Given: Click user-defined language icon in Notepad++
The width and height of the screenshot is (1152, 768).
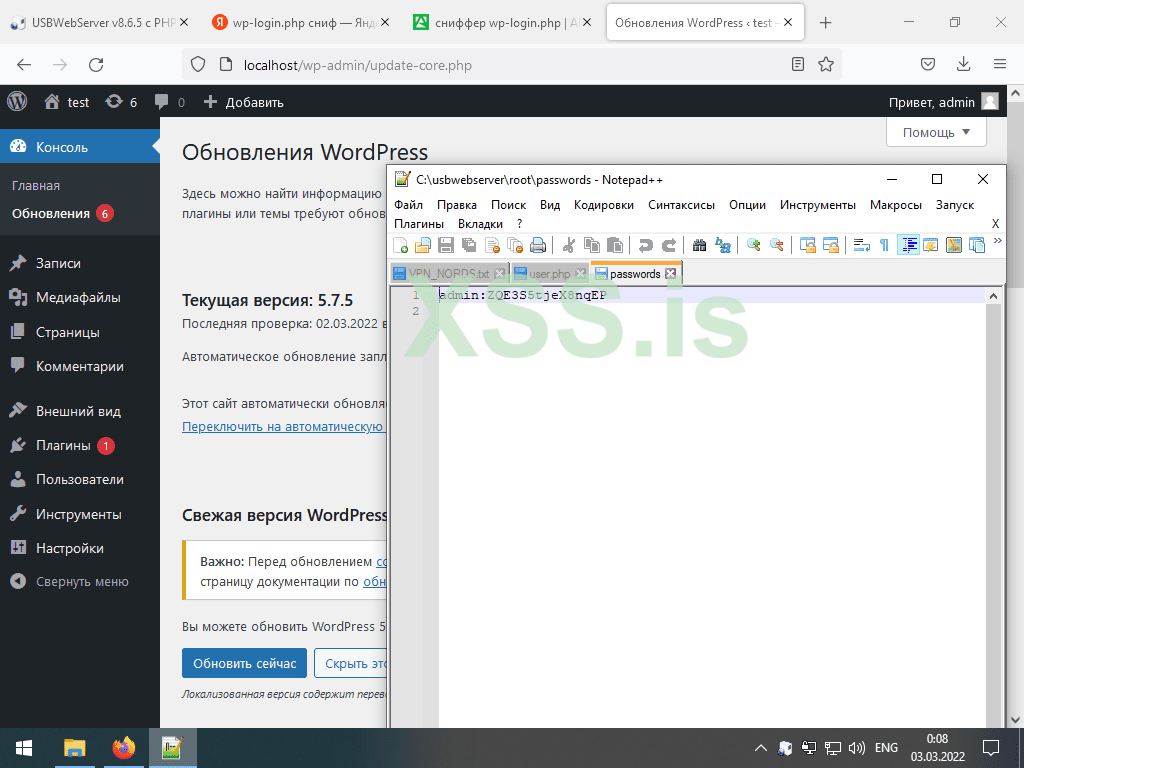Looking at the screenshot, I should (x=931, y=245).
